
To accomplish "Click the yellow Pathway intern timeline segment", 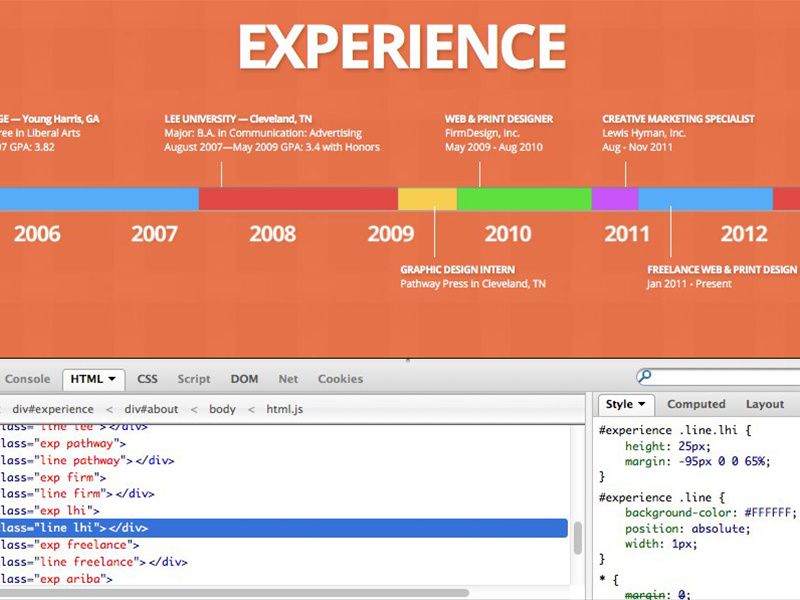I will pyautogui.click(x=427, y=199).
